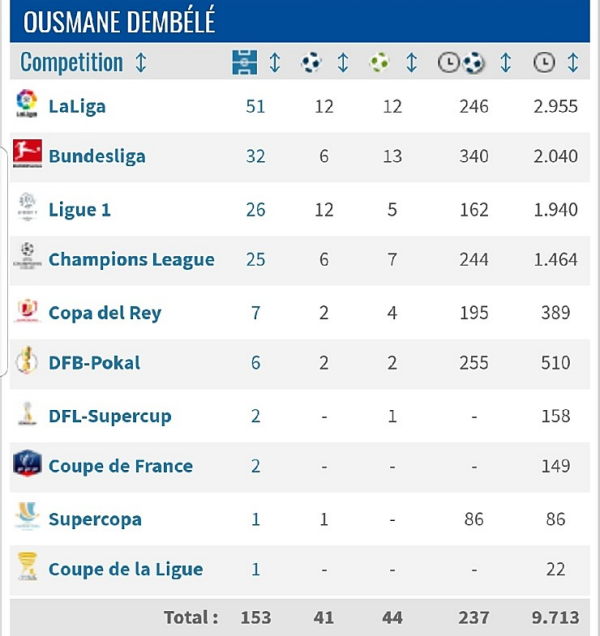Sort by minutes played column arrows
The width and height of the screenshot is (600, 636).
pos(573,63)
